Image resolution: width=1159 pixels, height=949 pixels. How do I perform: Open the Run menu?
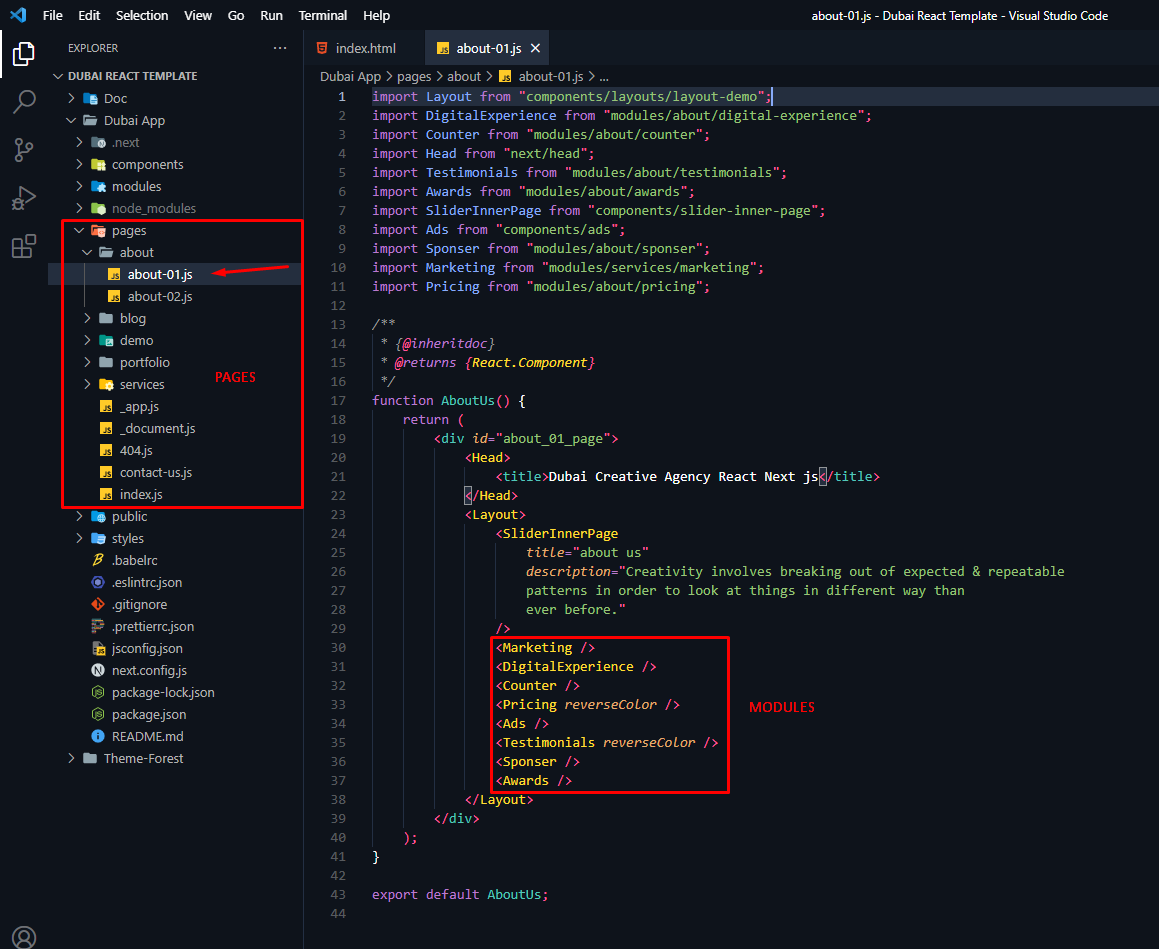pos(271,16)
